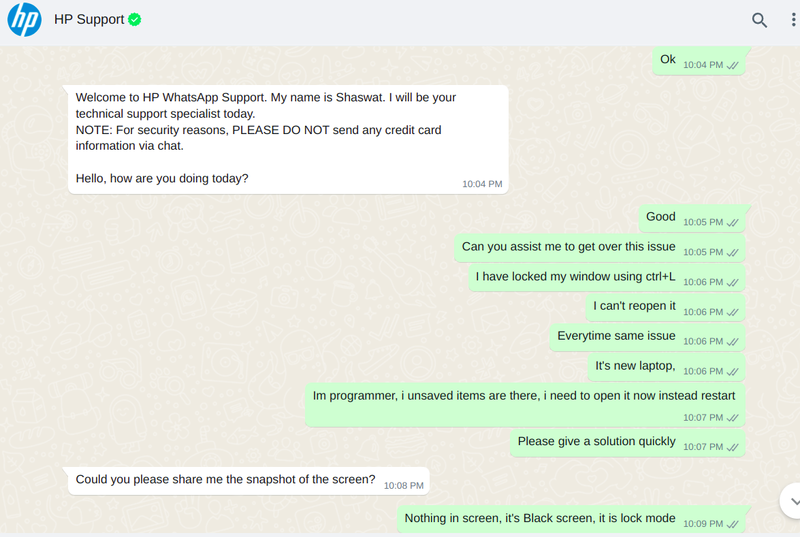Click the Everytime same issue message bubble

coord(647,337)
